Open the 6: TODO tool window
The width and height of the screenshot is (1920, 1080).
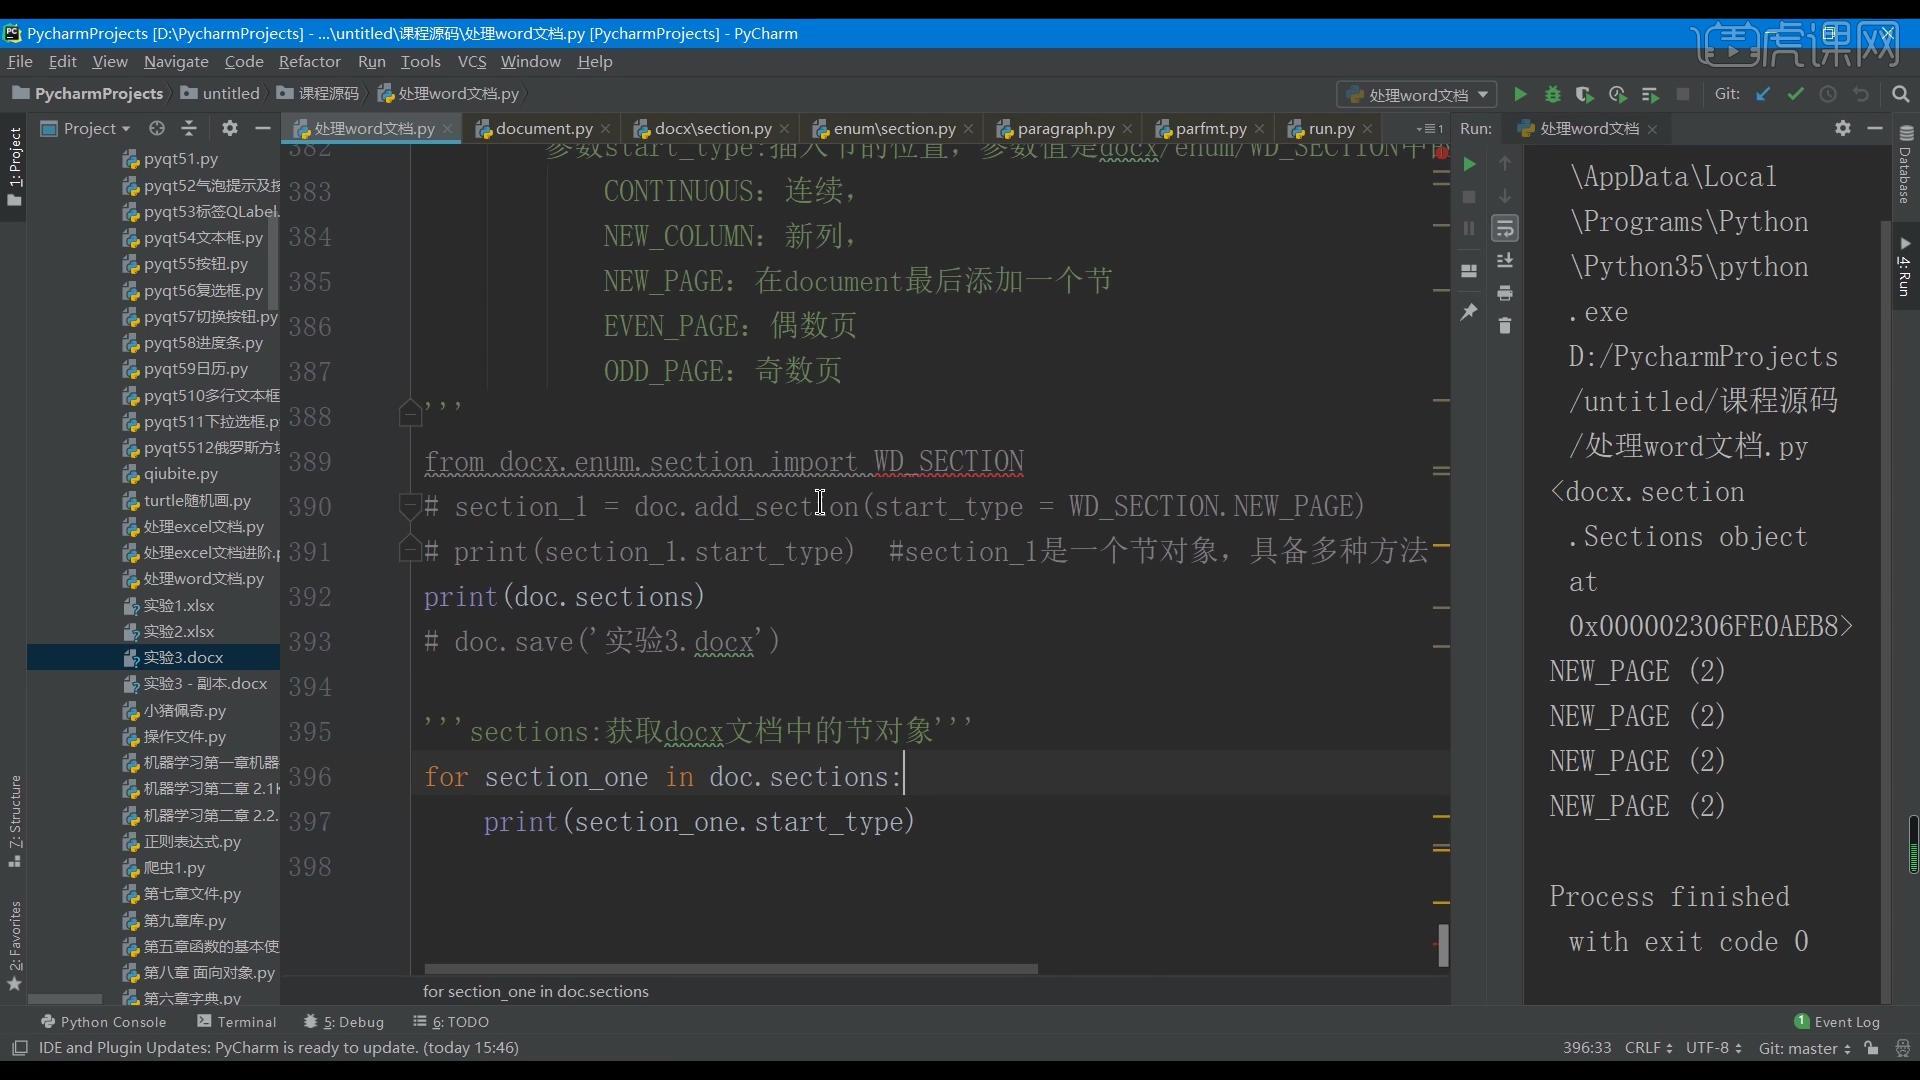[451, 1022]
